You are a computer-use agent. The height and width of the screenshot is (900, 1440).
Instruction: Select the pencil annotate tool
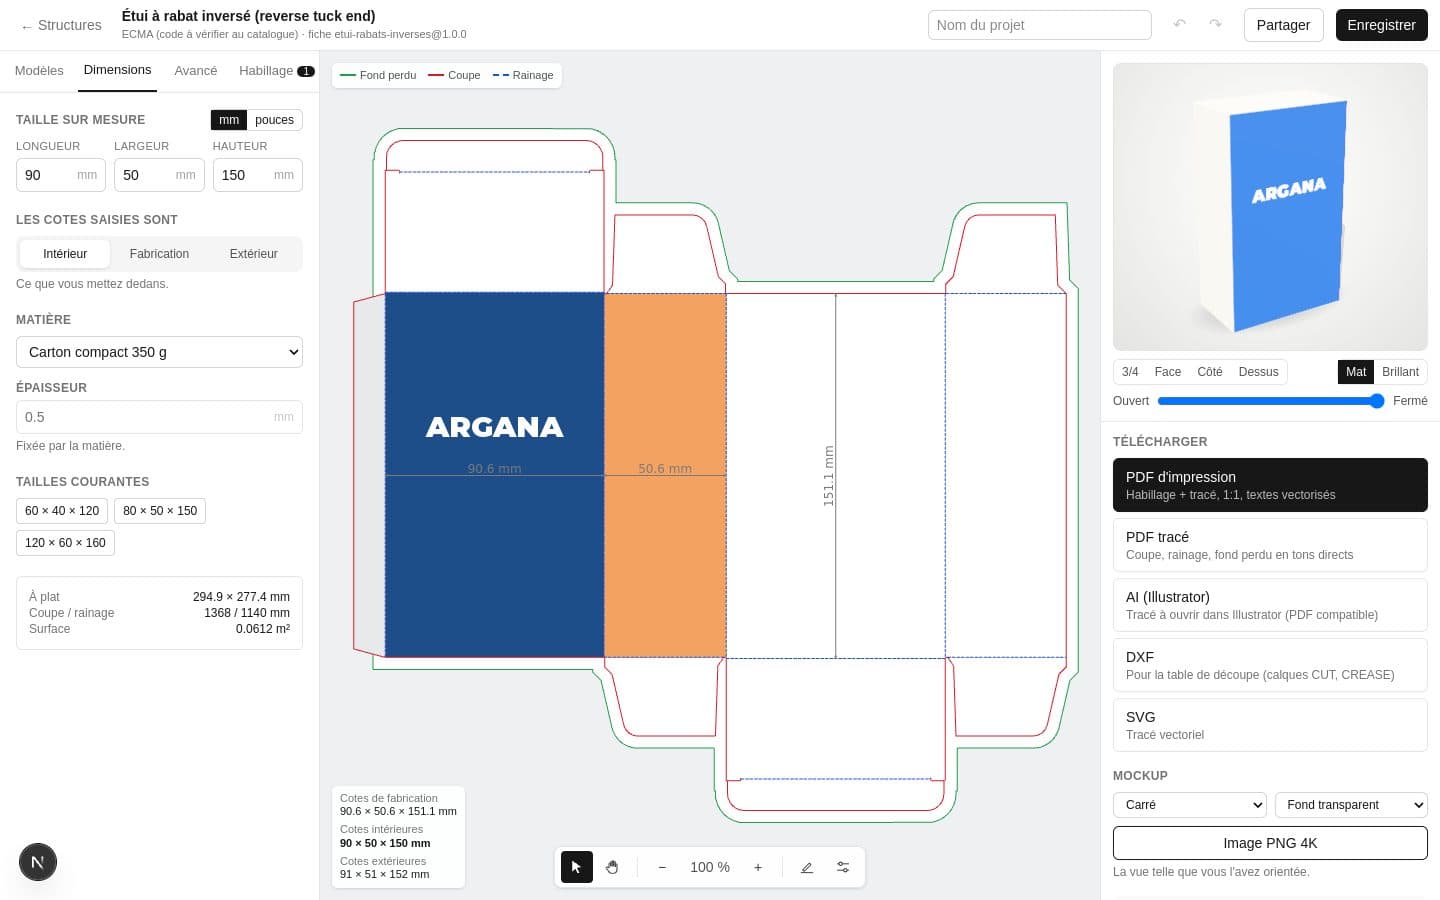click(807, 867)
